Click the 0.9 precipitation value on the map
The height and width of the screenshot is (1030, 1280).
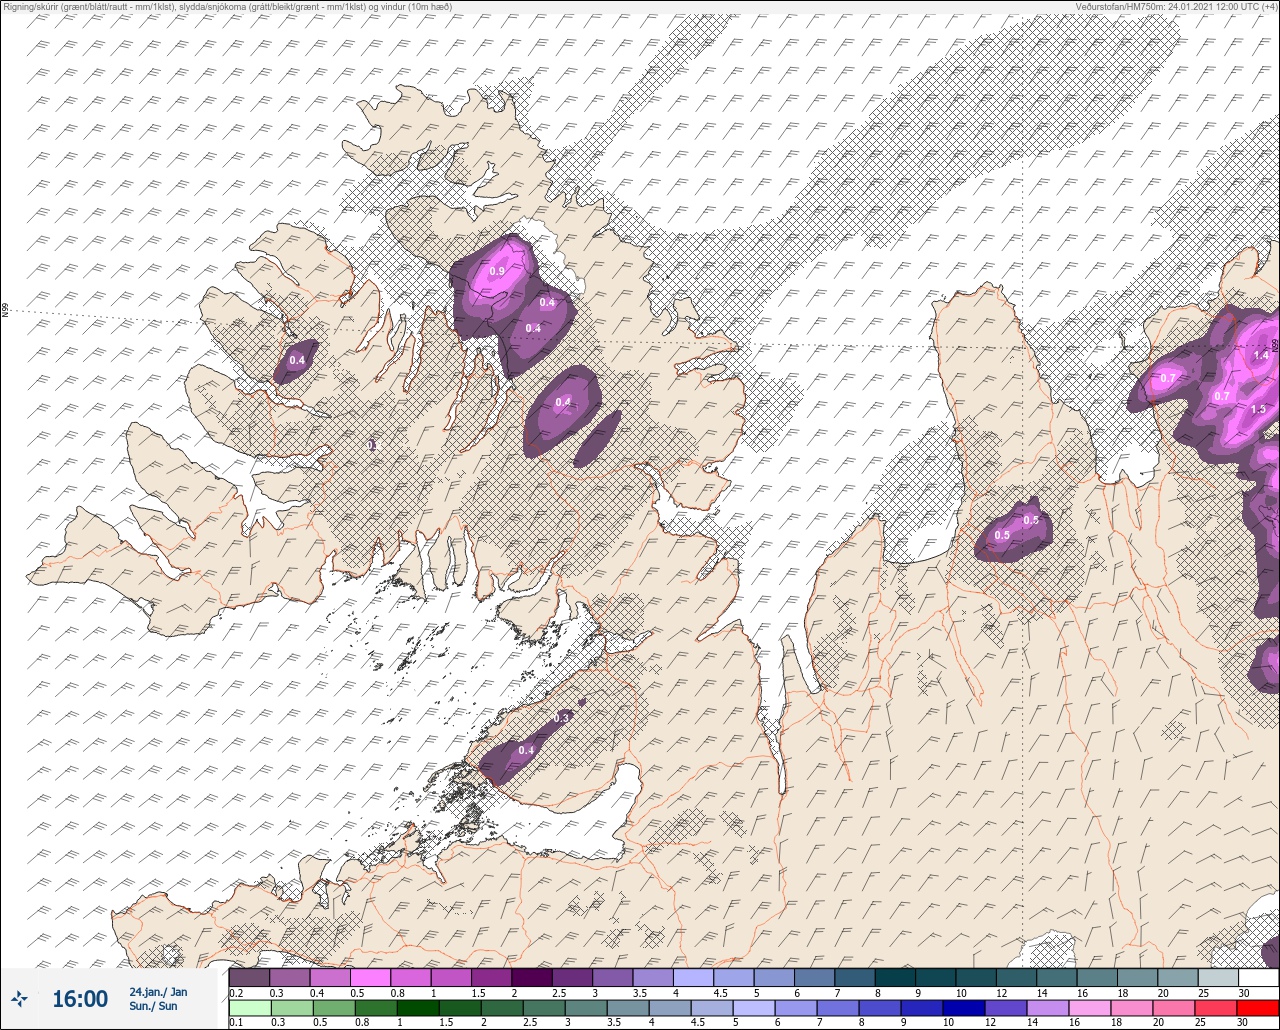tap(496, 271)
